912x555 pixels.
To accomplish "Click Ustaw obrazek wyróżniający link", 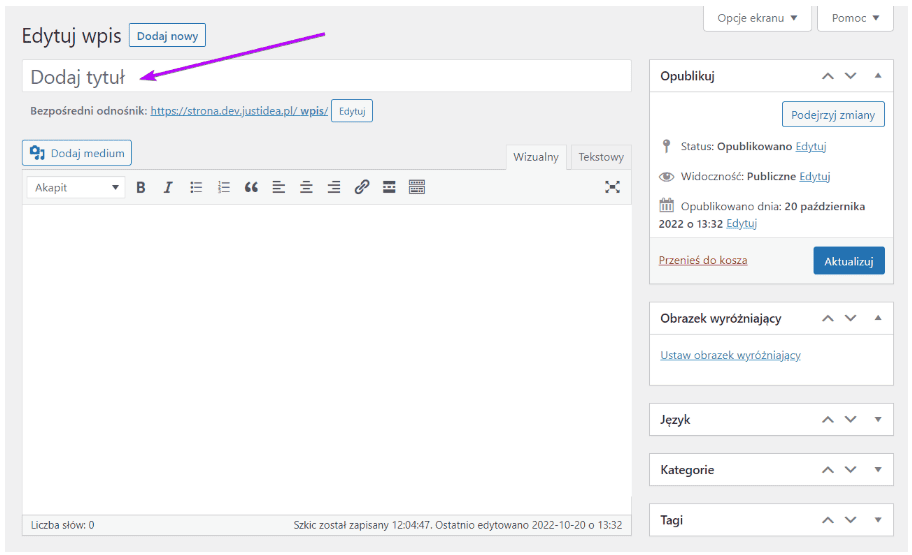I will (731, 355).
